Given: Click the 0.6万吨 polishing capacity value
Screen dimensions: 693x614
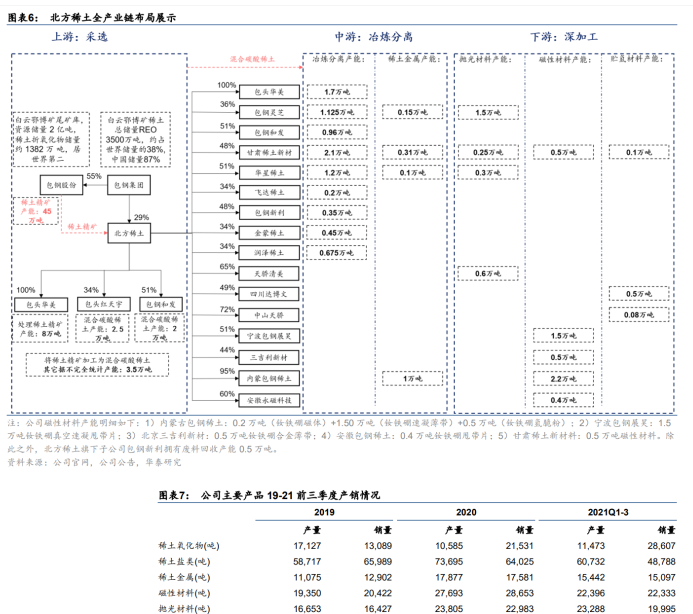Looking at the screenshot, I should click(x=488, y=274).
